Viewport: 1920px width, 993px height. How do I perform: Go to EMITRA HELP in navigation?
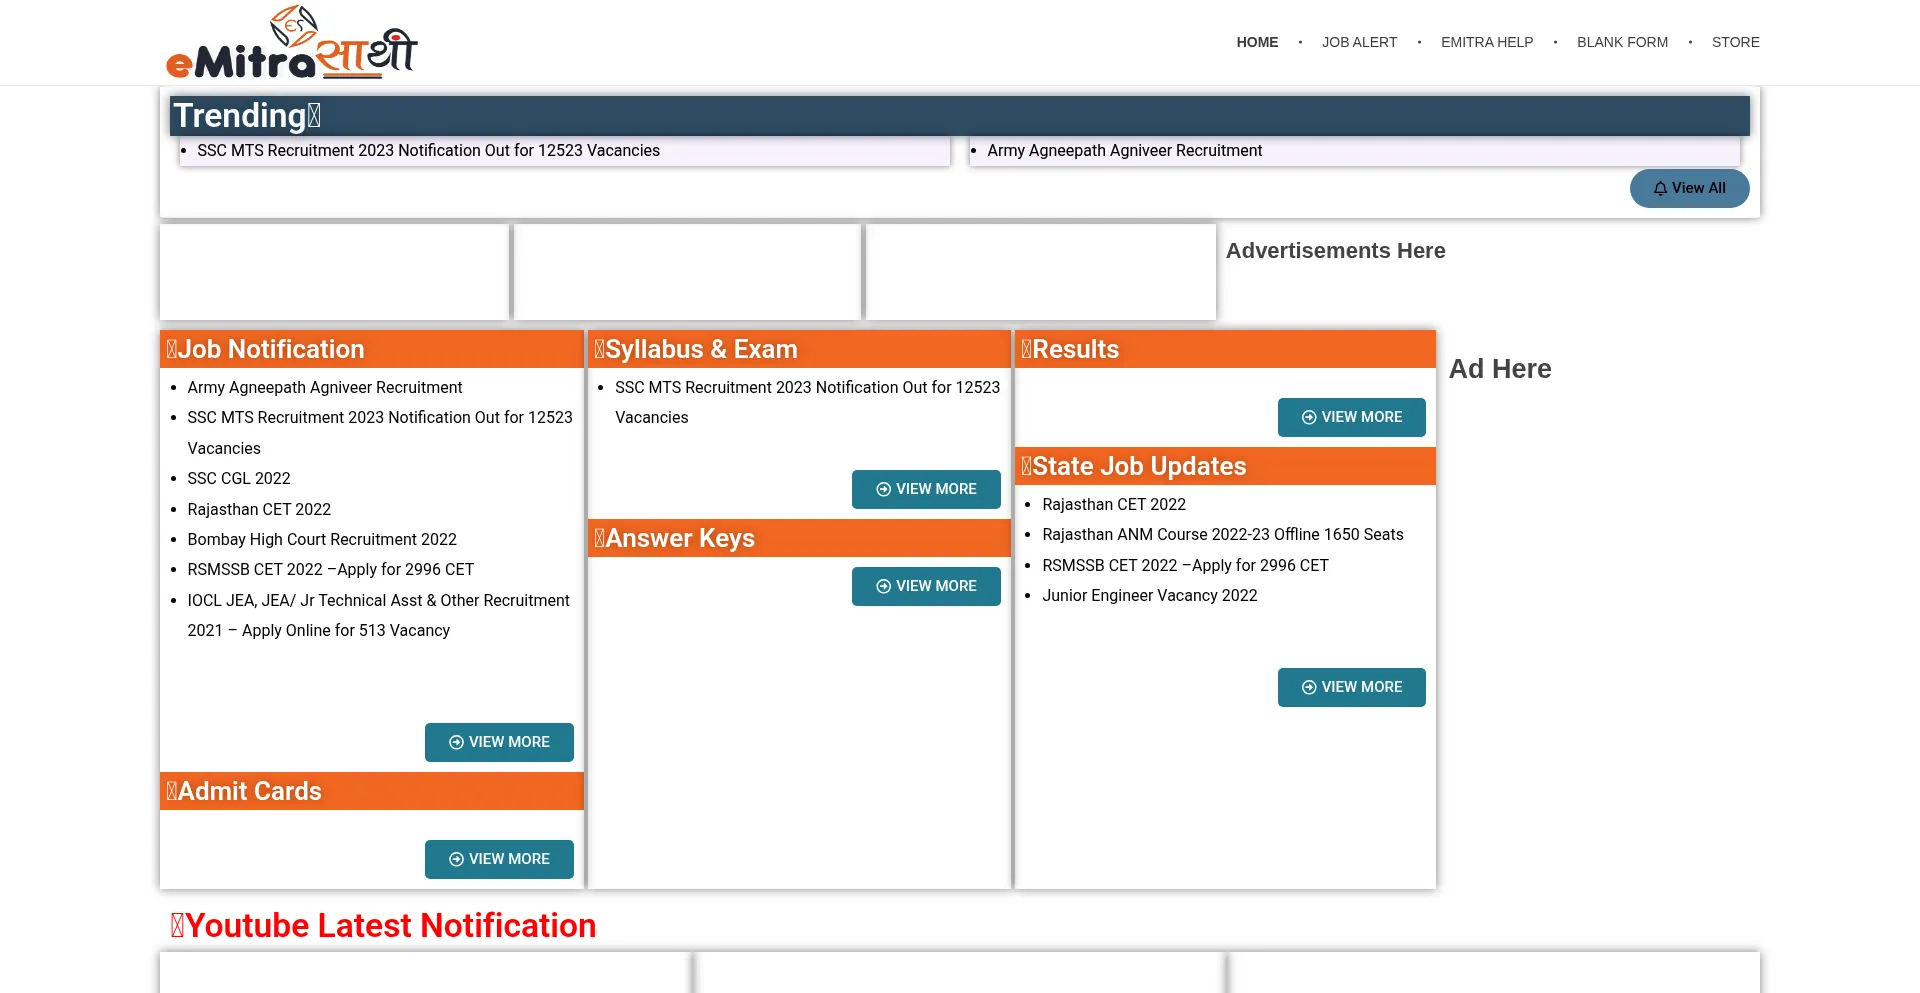1486,42
